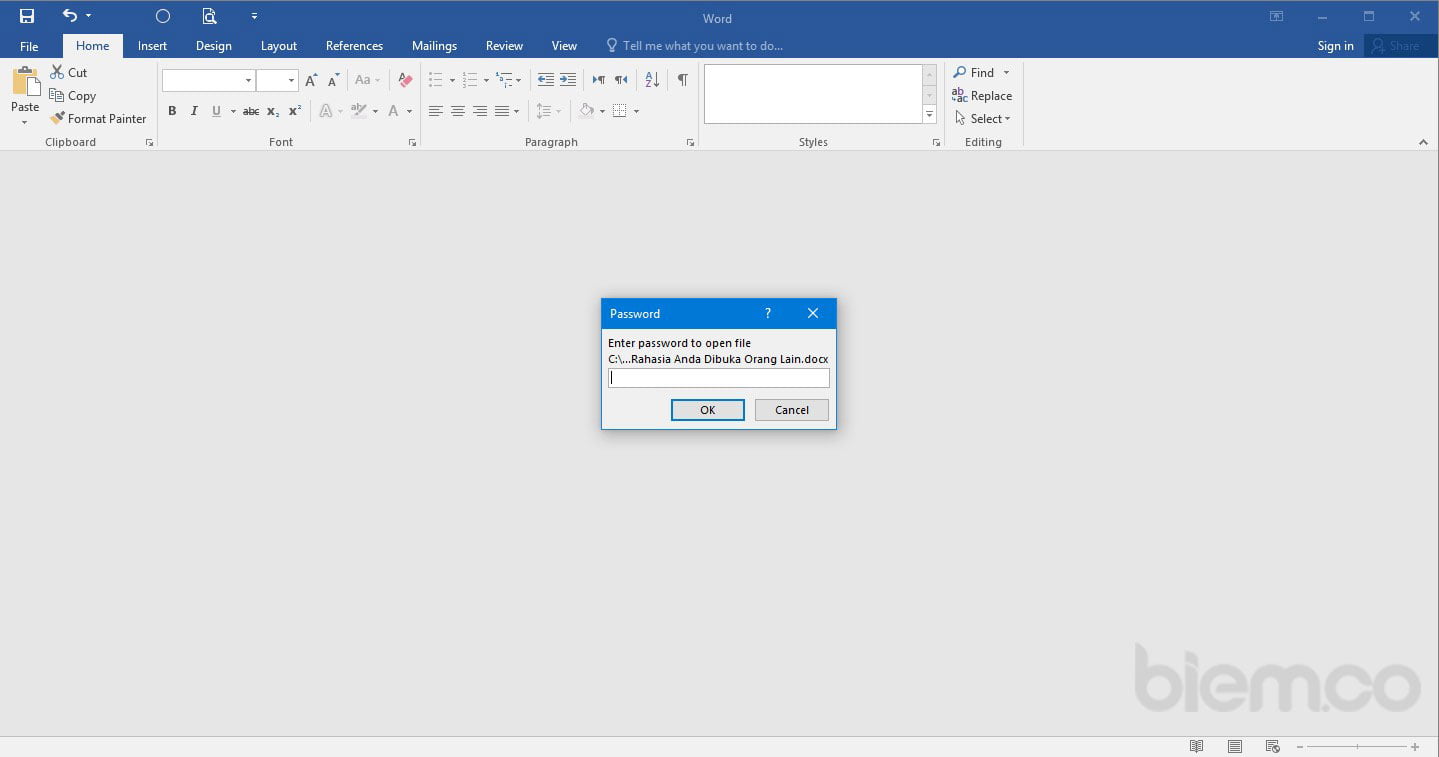Click the Format Painter button
1439x757 pixels.
pyautogui.click(x=98, y=119)
